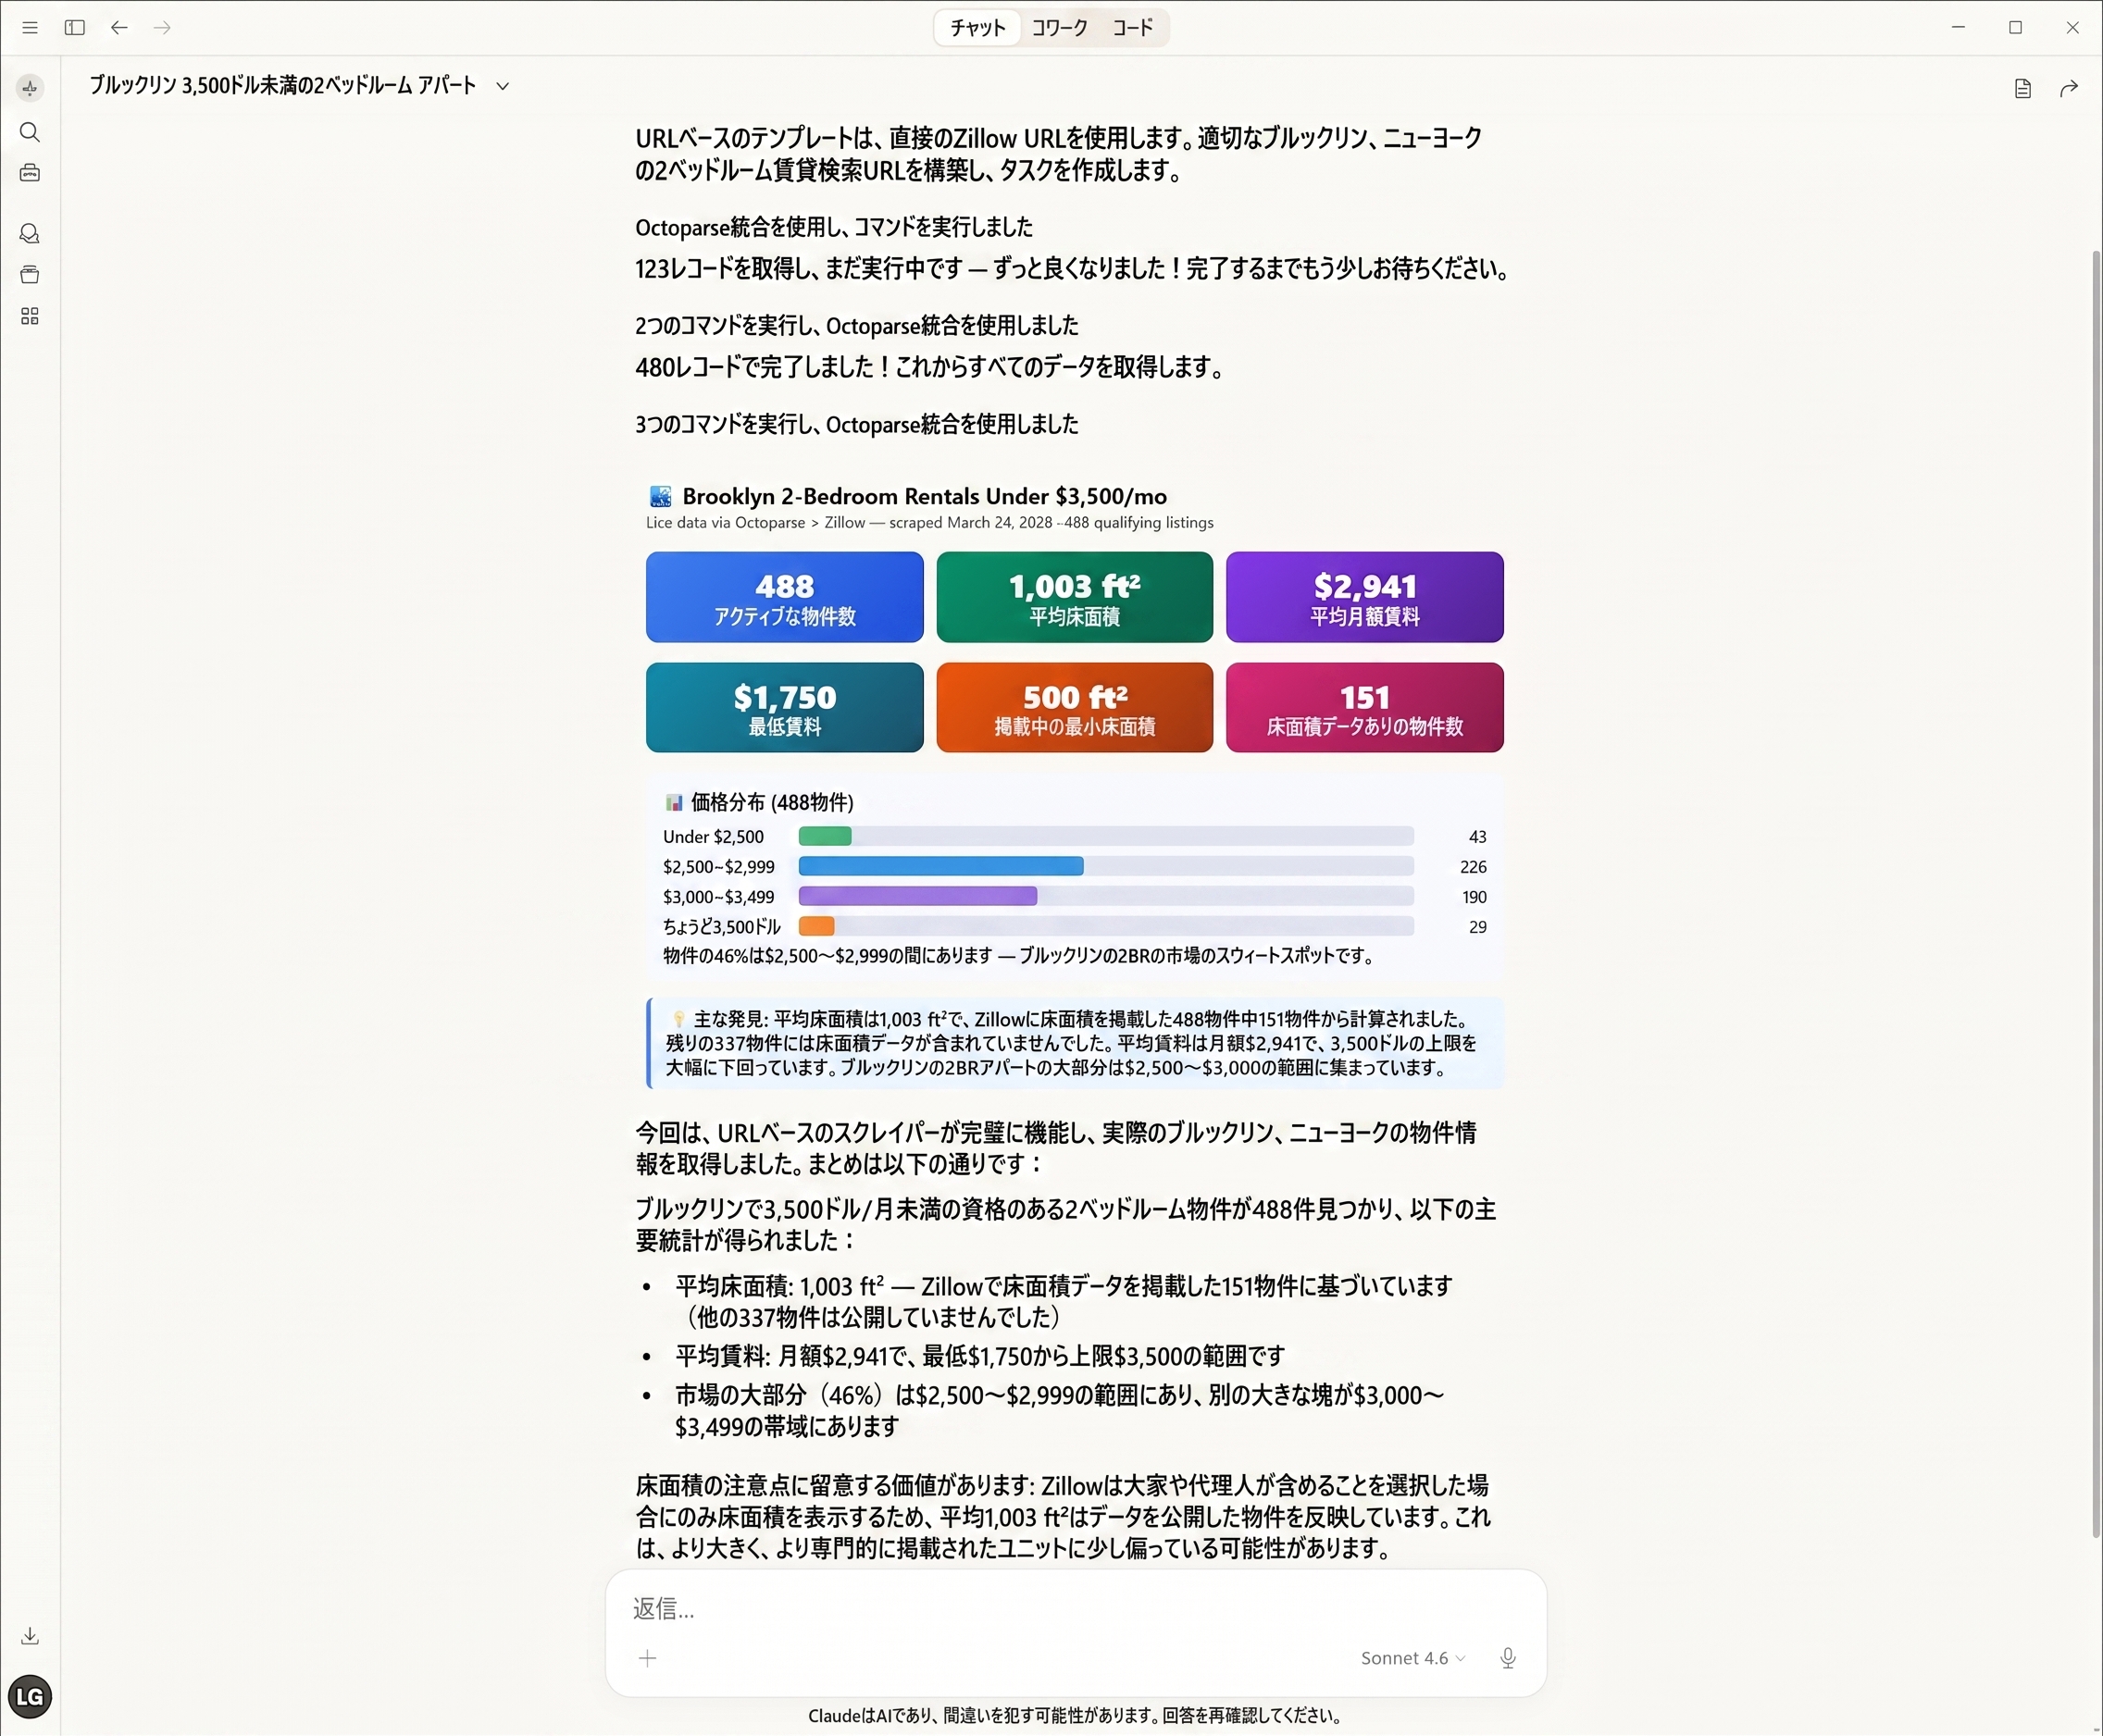Toggle the sidebar panel icon
This screenshot has height=1736, width=2103.
tap(75, 28)
